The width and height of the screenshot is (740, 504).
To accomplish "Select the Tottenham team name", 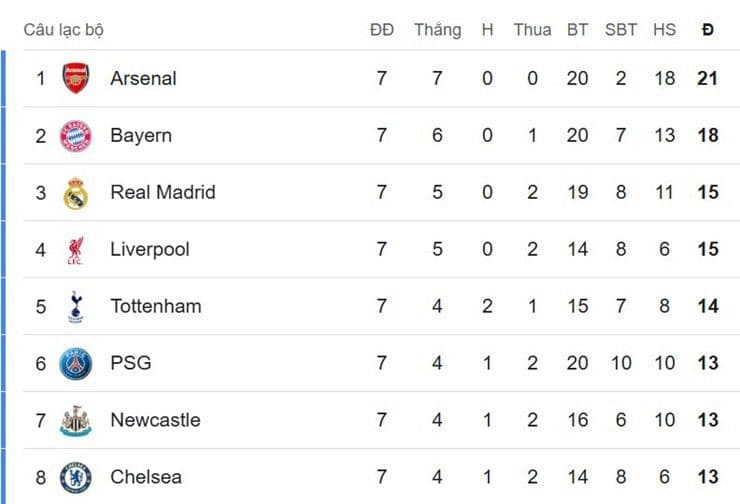I will point(155,306).
